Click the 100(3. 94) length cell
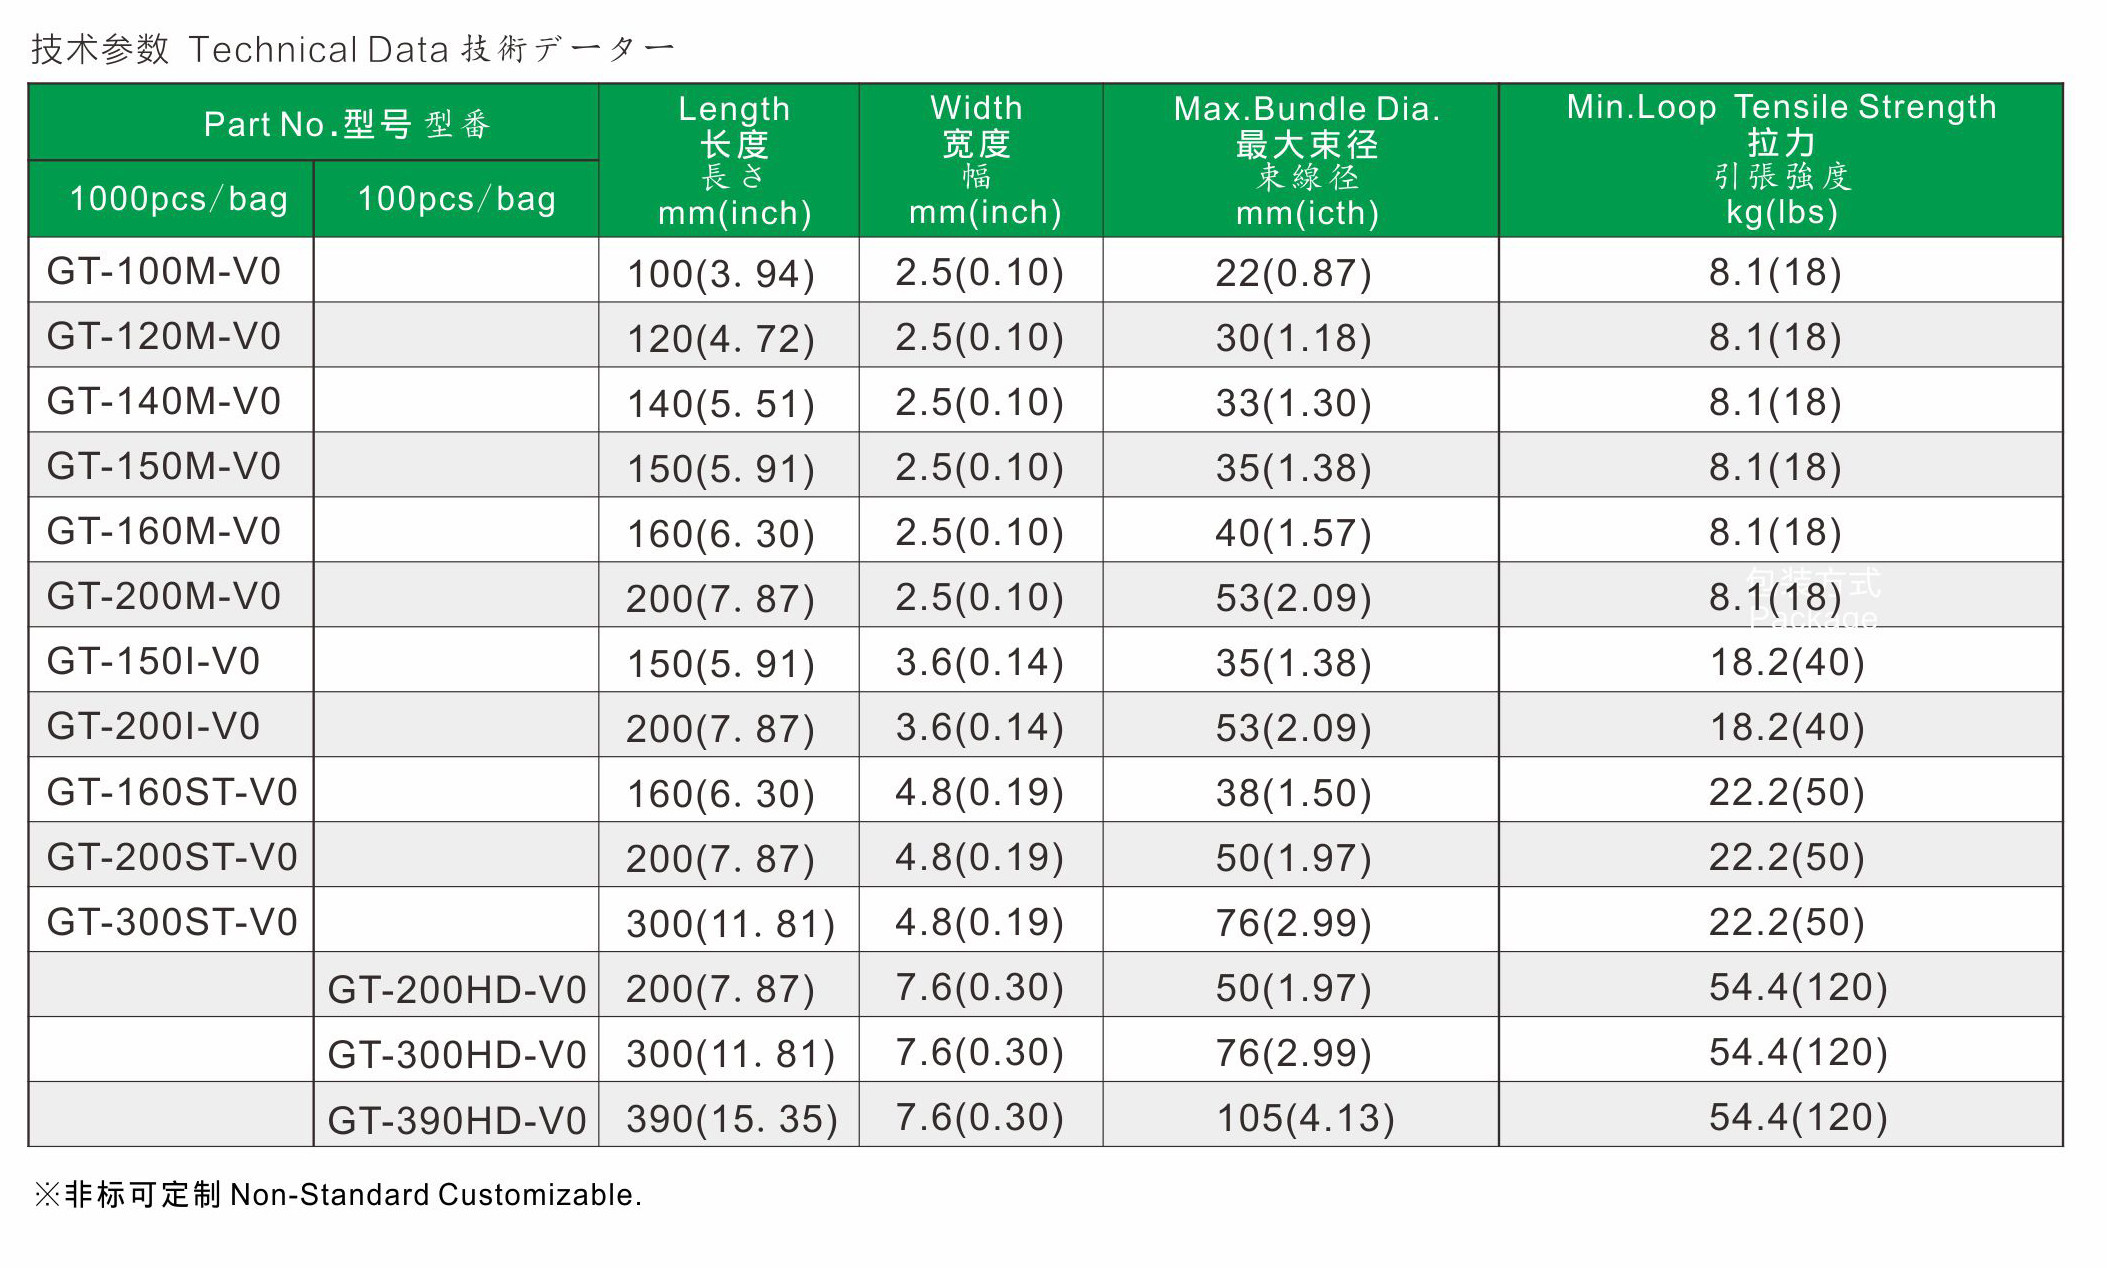This screenshot has height=1268, width=2107. point(720,274)
